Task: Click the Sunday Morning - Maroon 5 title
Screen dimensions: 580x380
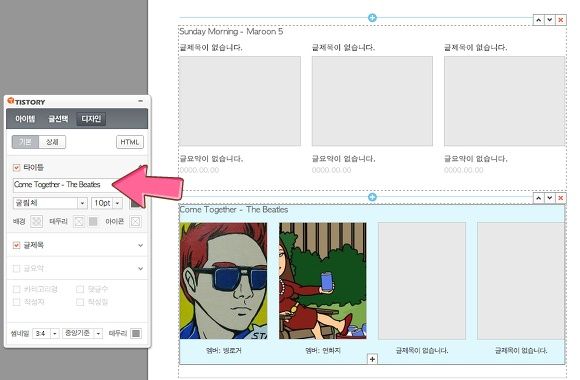Action: point(231,31)
